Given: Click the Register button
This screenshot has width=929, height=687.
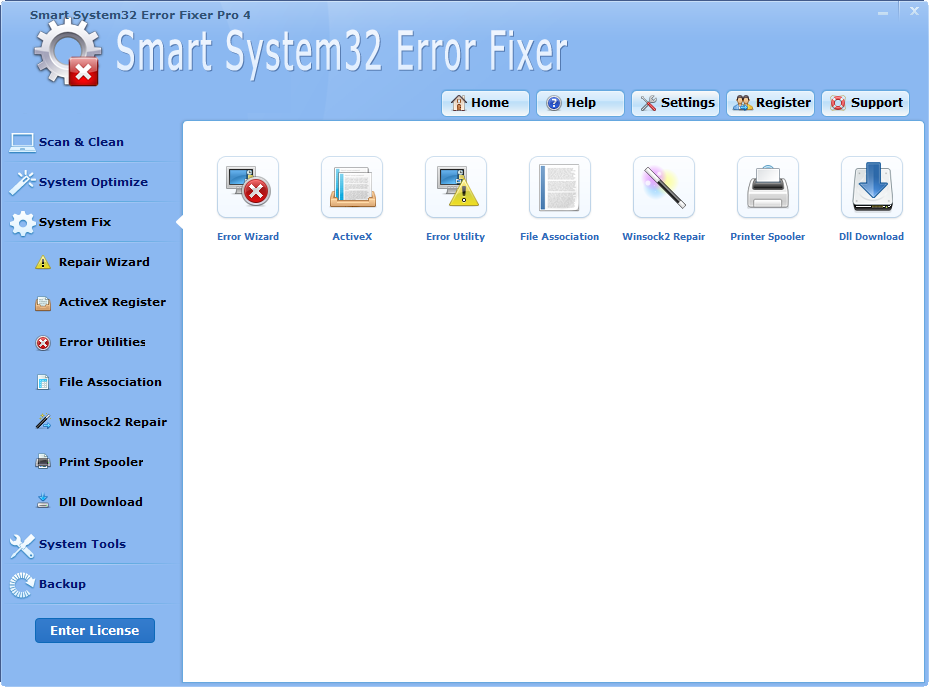Looking at the screenshot, I should [770, 103].
